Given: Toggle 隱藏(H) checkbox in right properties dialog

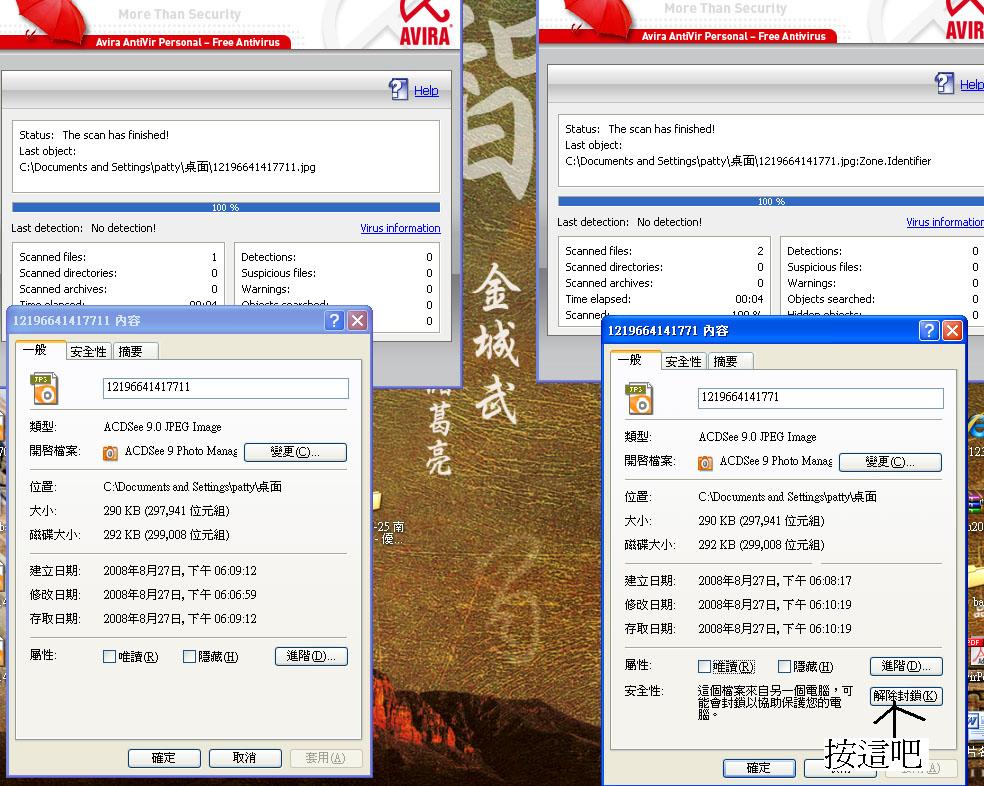Looking at the screenshot, I should (x=784, y=667).
